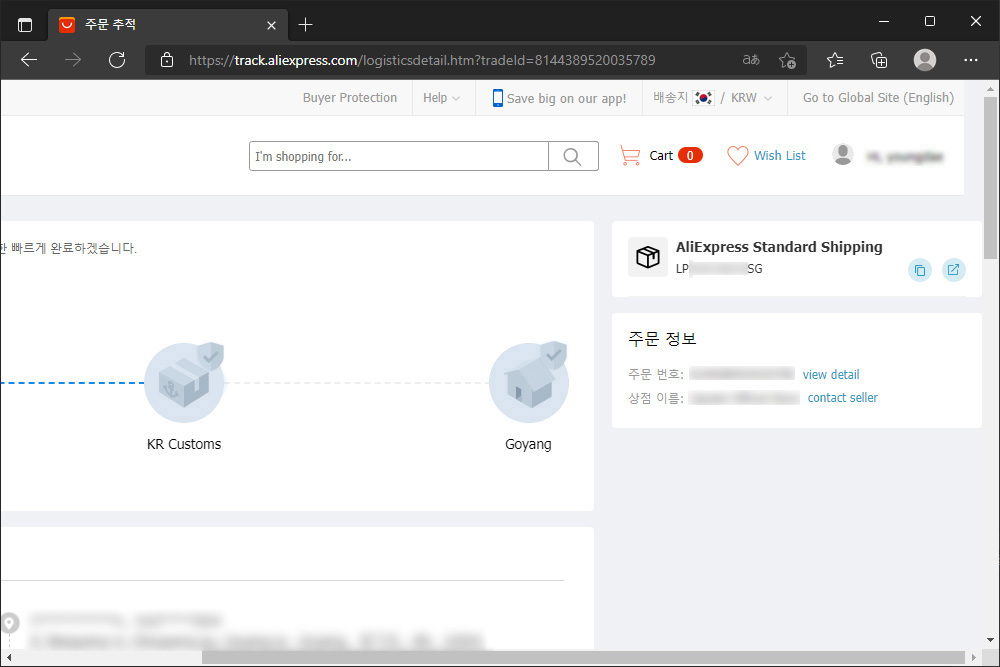Go to Global Site (English)
Viewport: 1000px width, 667px height.
(878, 98)
